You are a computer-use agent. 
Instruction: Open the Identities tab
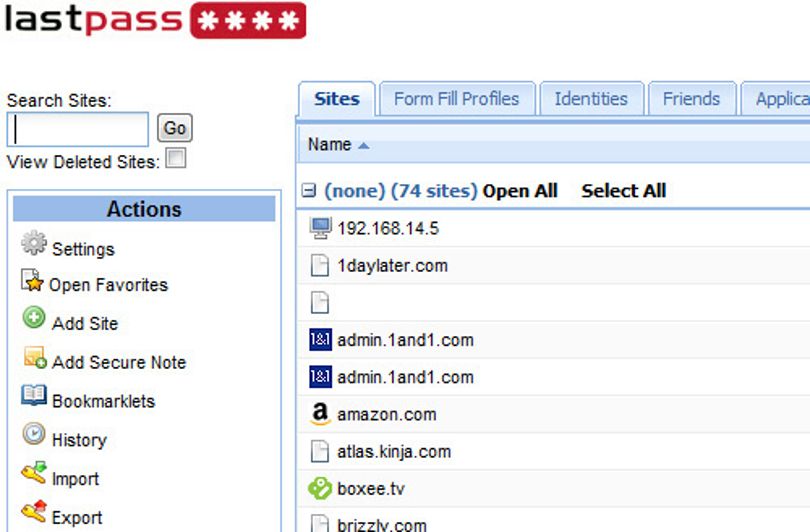[591, 98]
